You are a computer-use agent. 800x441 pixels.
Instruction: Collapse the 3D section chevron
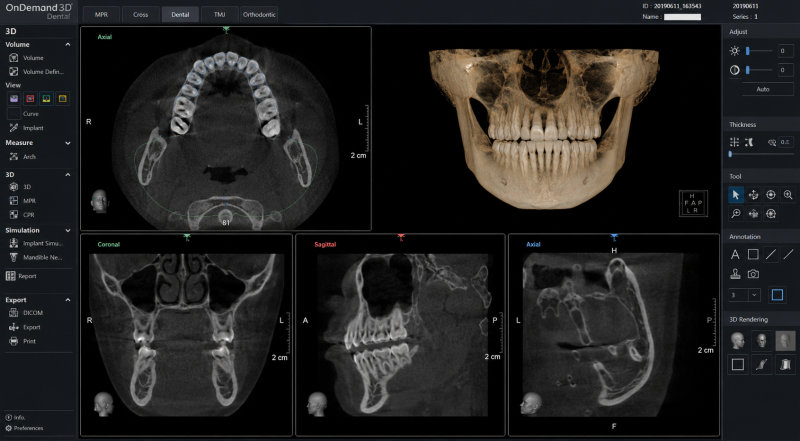click(68, 175)
